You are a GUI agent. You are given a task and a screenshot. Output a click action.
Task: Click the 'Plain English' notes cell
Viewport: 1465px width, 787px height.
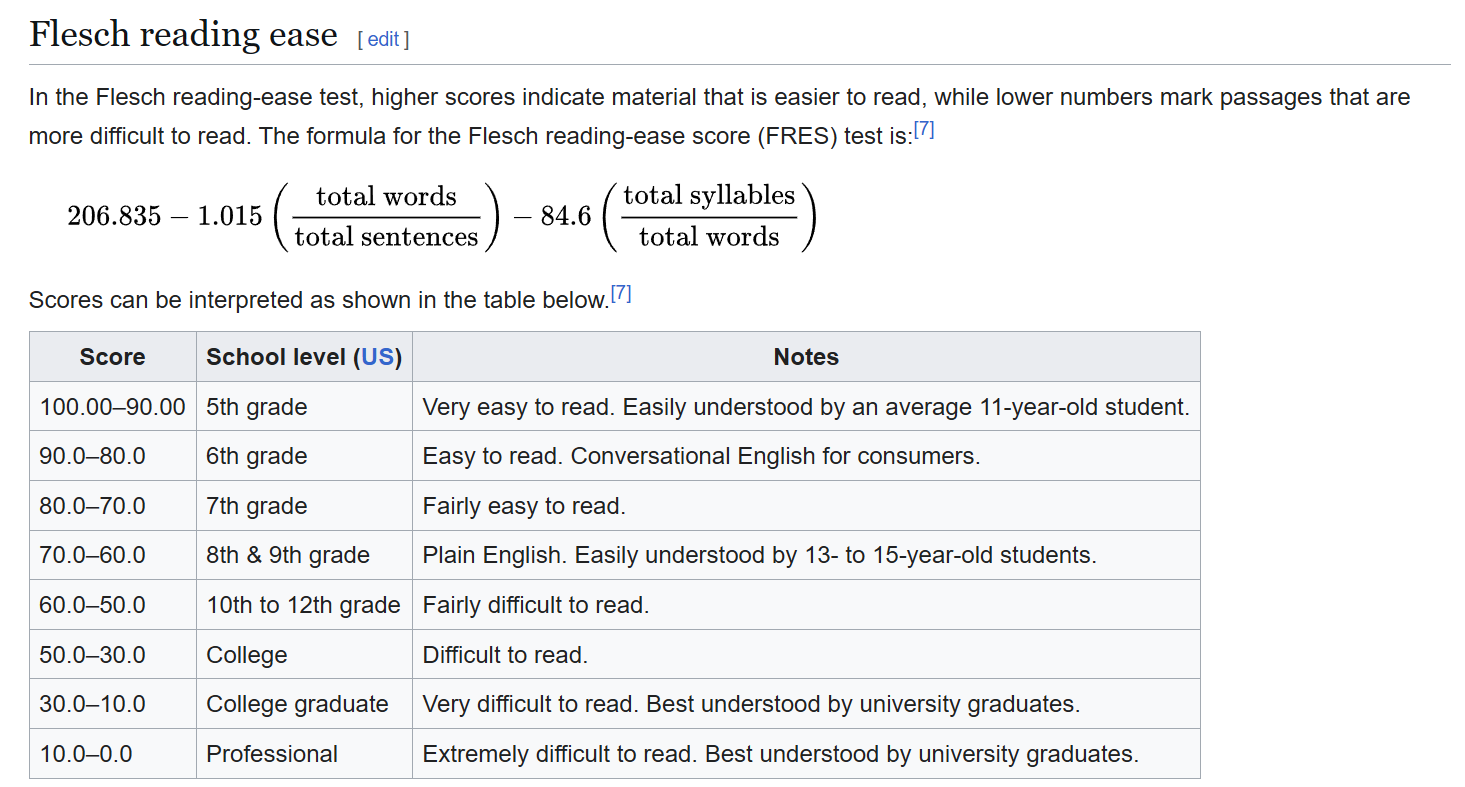759,555
